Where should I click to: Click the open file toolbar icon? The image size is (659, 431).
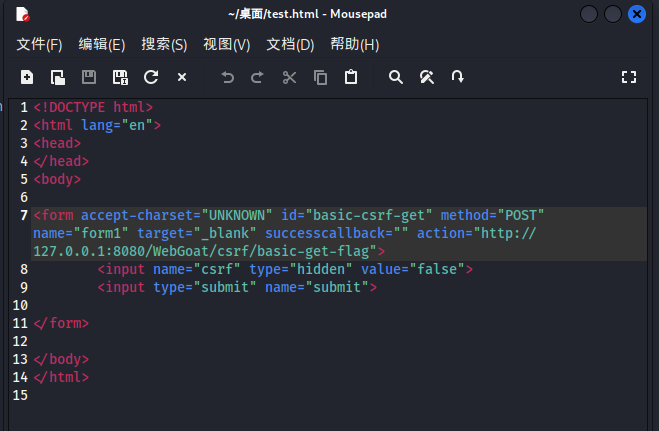pos(58,77)
